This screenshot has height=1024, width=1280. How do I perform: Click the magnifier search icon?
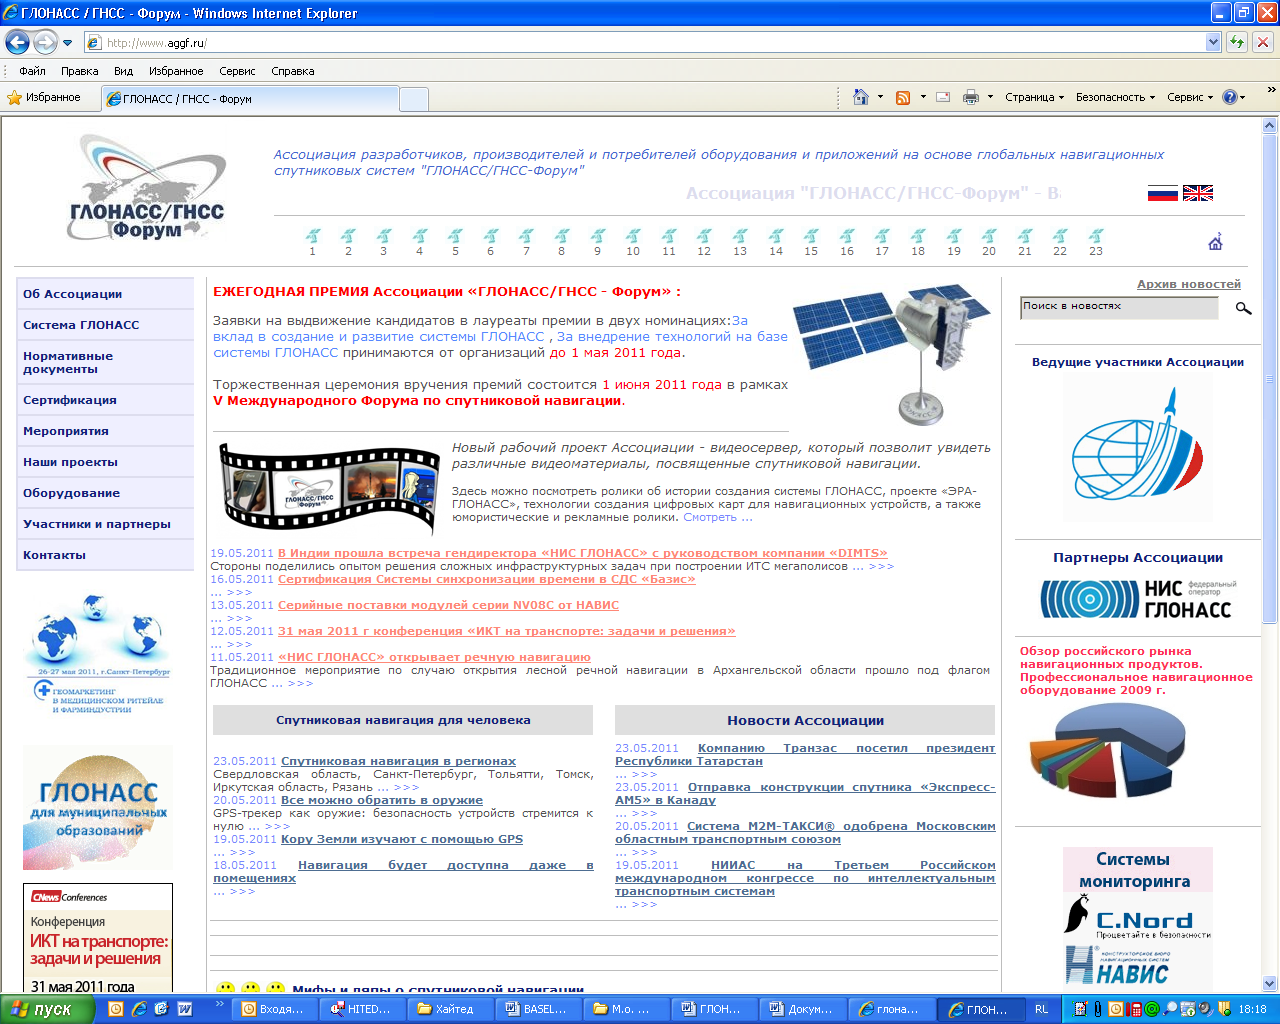[1243, 308]
